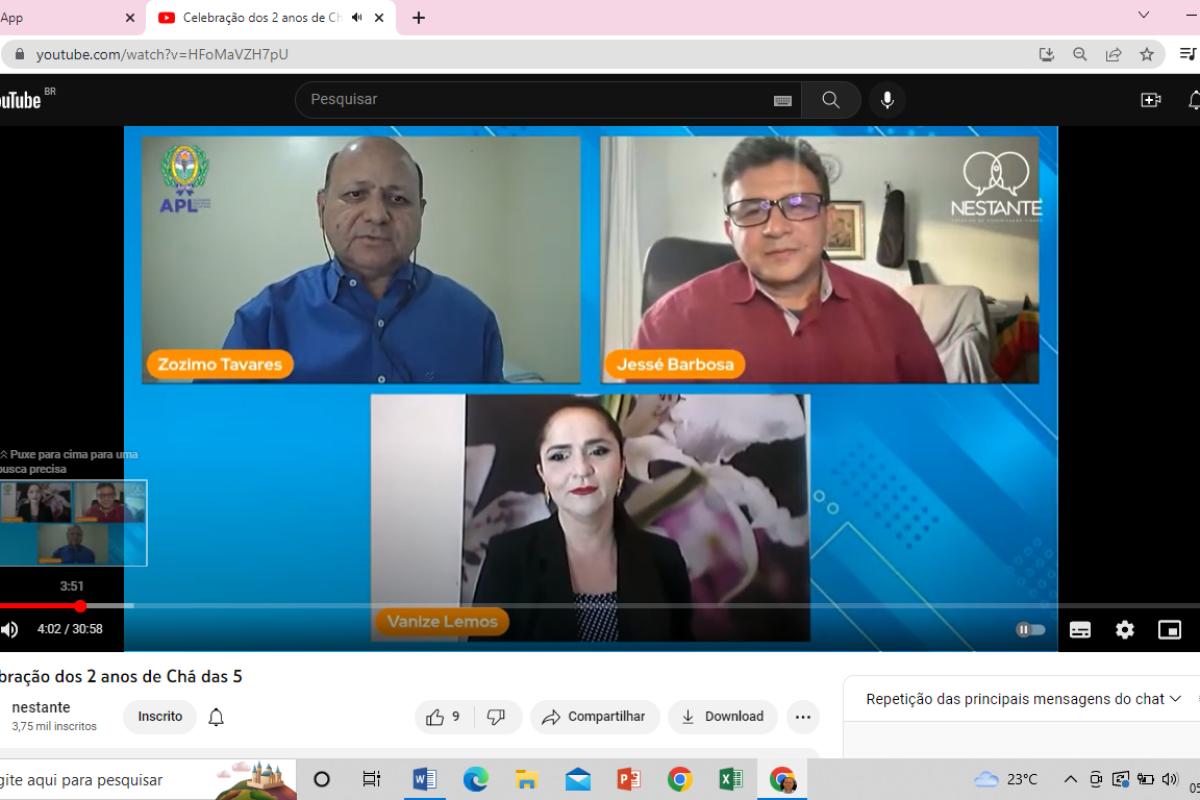Open the more actions three-dot menu
The width and height of the screenshot is (1200, 800).
pyautogui.click(x=802, y=717)
